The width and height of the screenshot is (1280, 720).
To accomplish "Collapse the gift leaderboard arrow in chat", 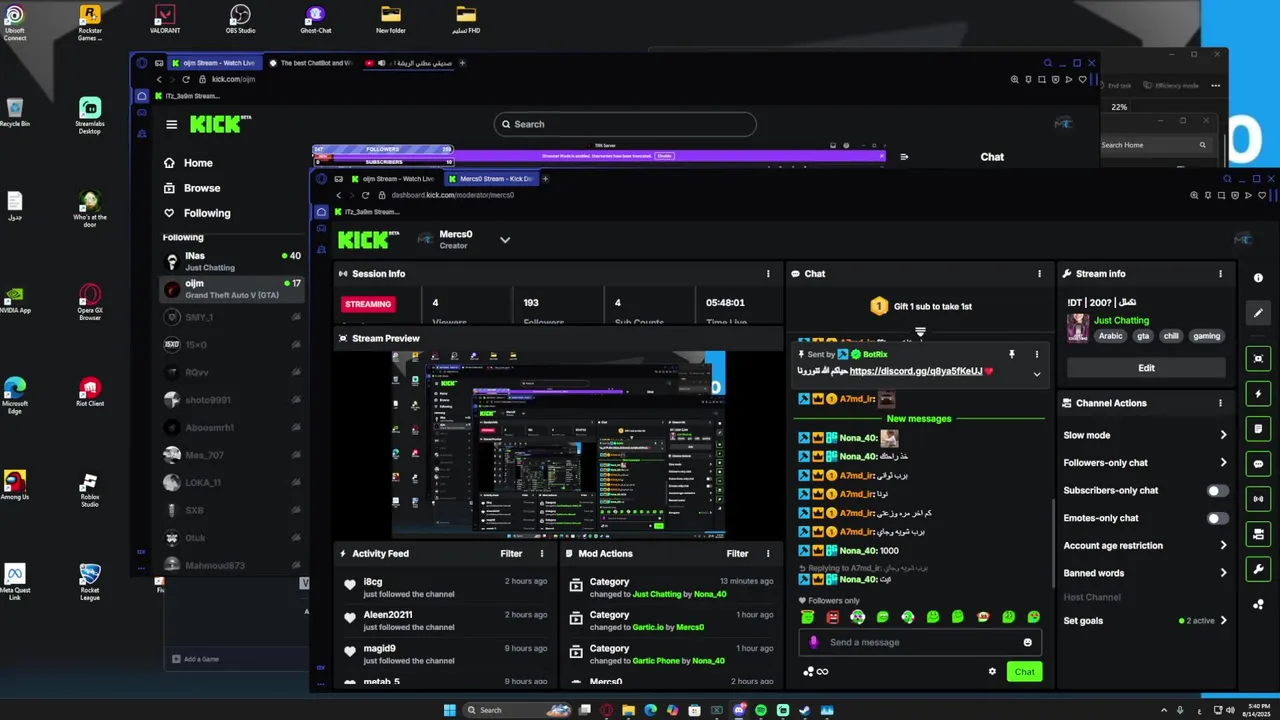I will [920, 331].
